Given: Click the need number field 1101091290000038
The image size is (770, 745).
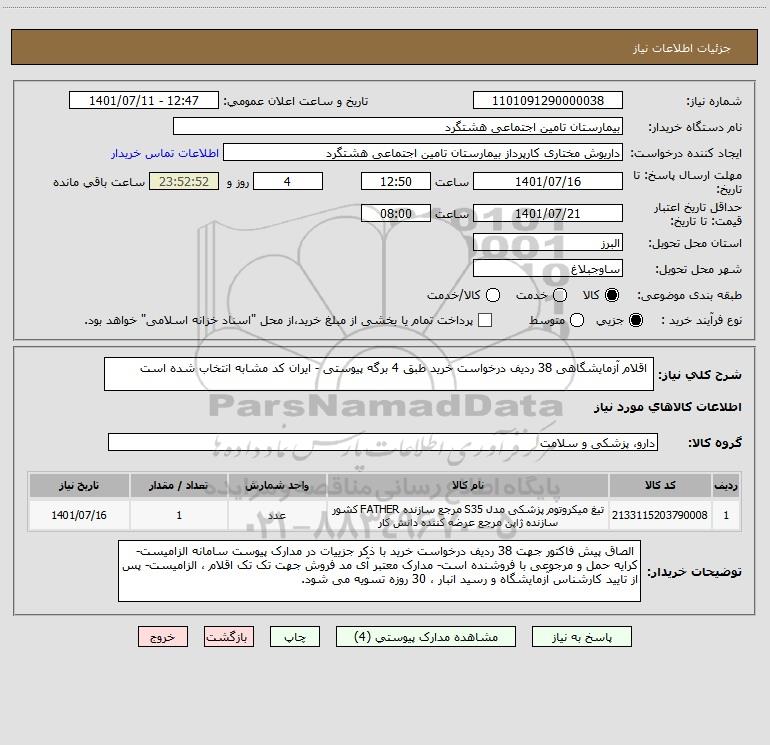Looking at the screenshot, I should click(548, 101).
